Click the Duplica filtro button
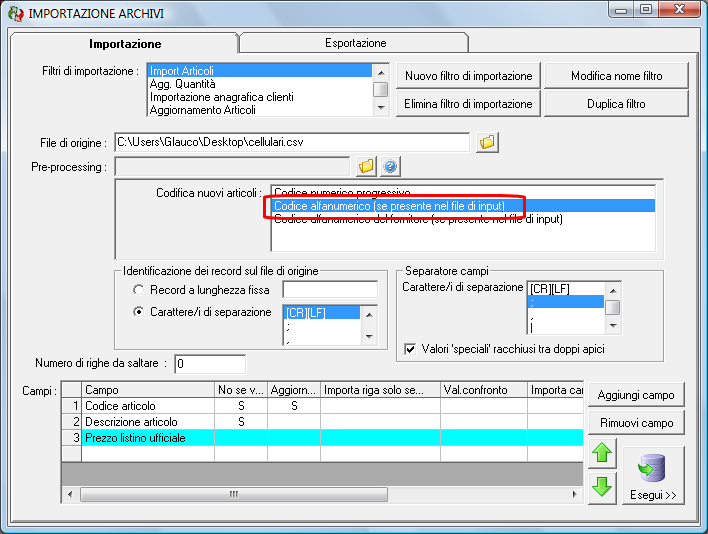The height and width of the screenshot is (534, 708). coord(616,104)
